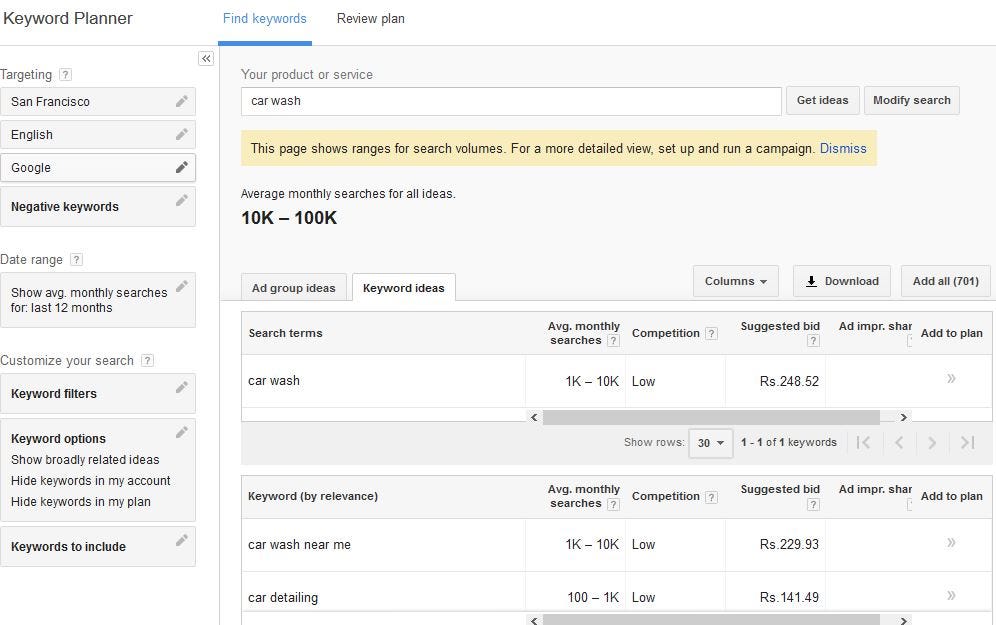Download the keyword ideas
Screen dimensions: 996x625
click(x=842, y=281)
